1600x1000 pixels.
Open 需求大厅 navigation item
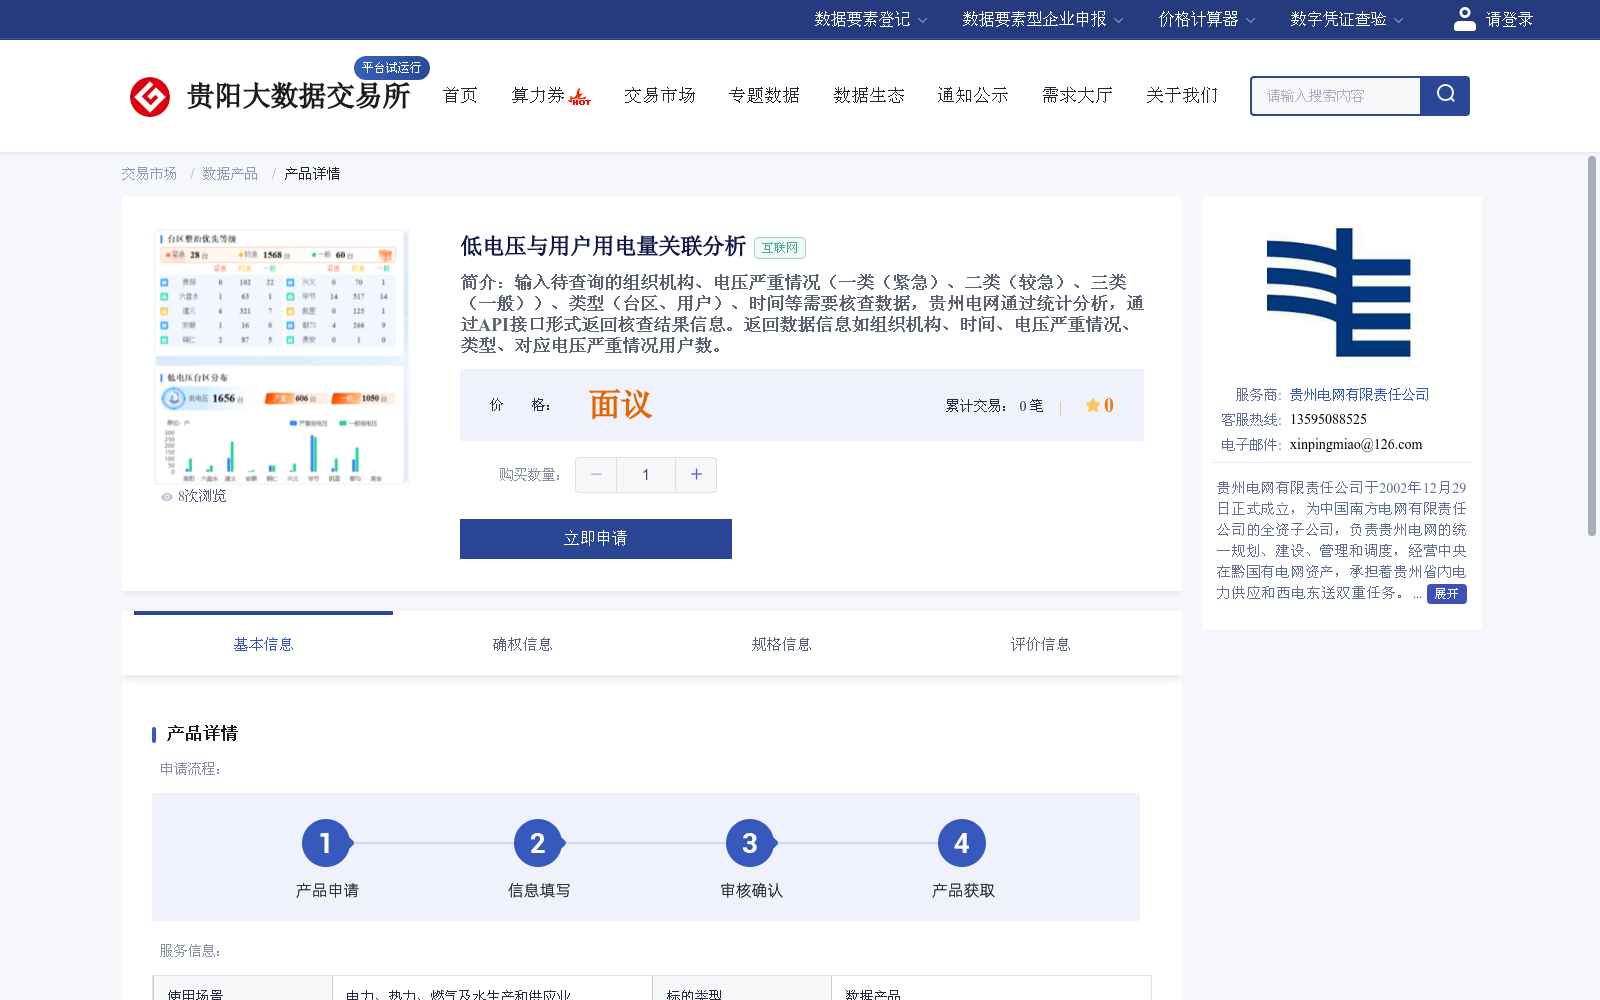(1077, 95)
